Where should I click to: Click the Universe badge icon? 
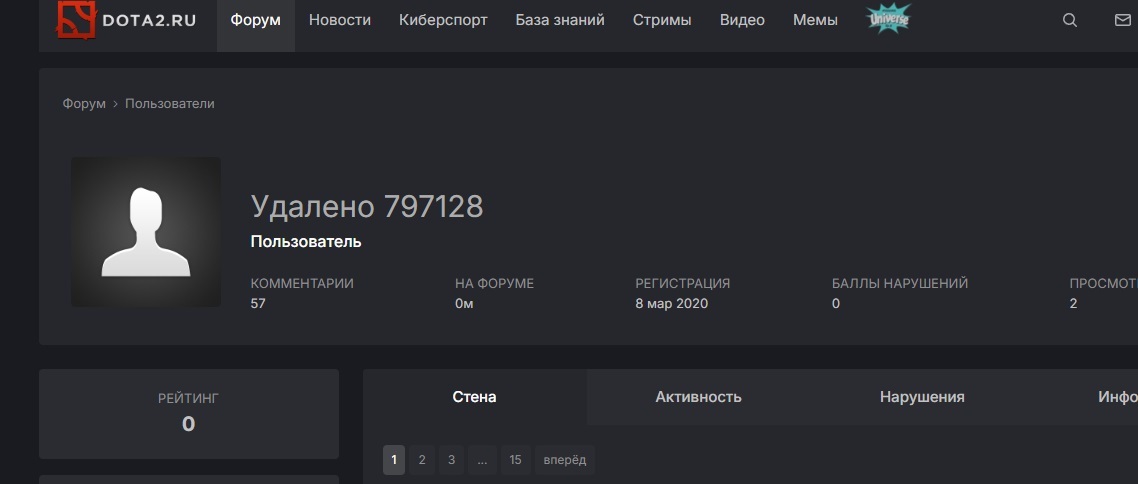[888, 19]
